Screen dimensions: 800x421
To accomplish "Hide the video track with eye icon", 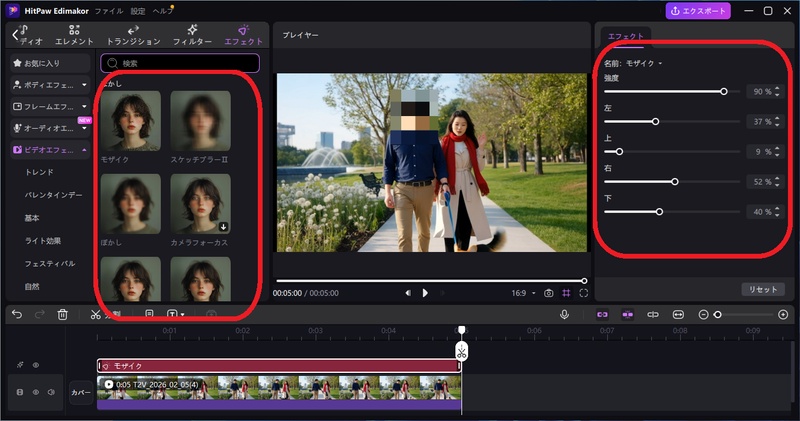I will tap(36, 392).
